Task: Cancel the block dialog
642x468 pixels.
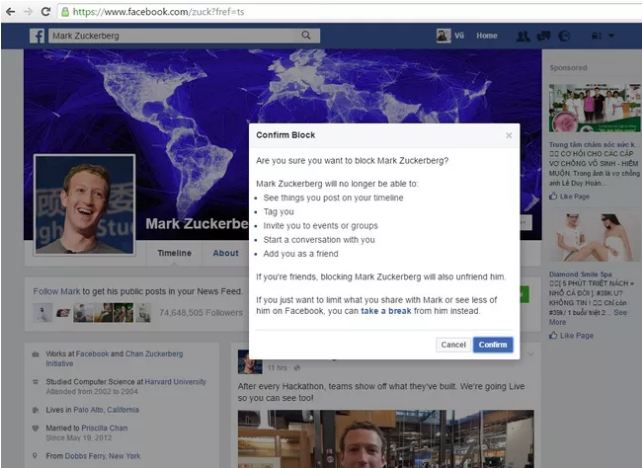Action: pos(453,345)
